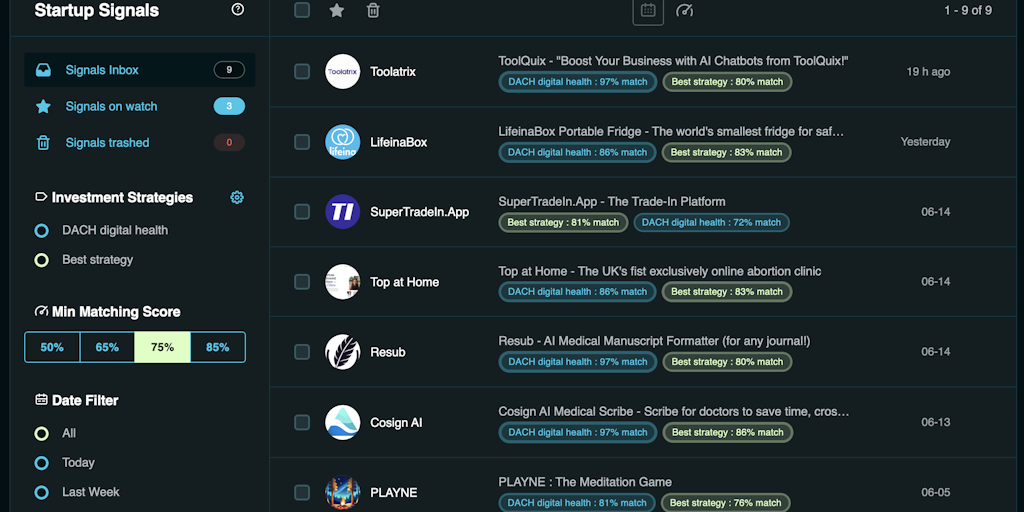Screen dimensions: 1024x512
Task: Open the Startup Signals help icon
Action: click(238, 9)
